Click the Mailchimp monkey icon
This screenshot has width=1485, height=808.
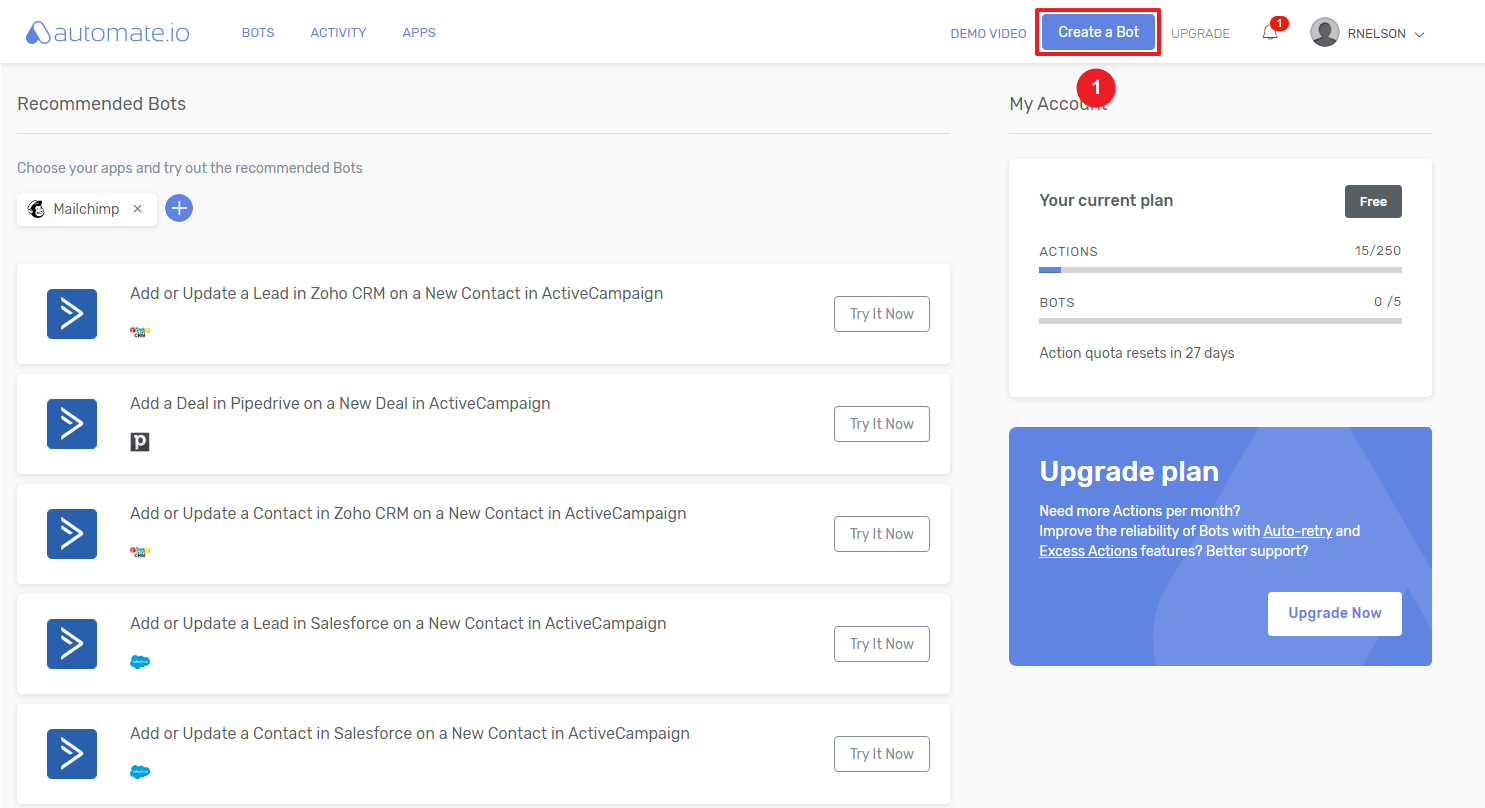point(36,209)
